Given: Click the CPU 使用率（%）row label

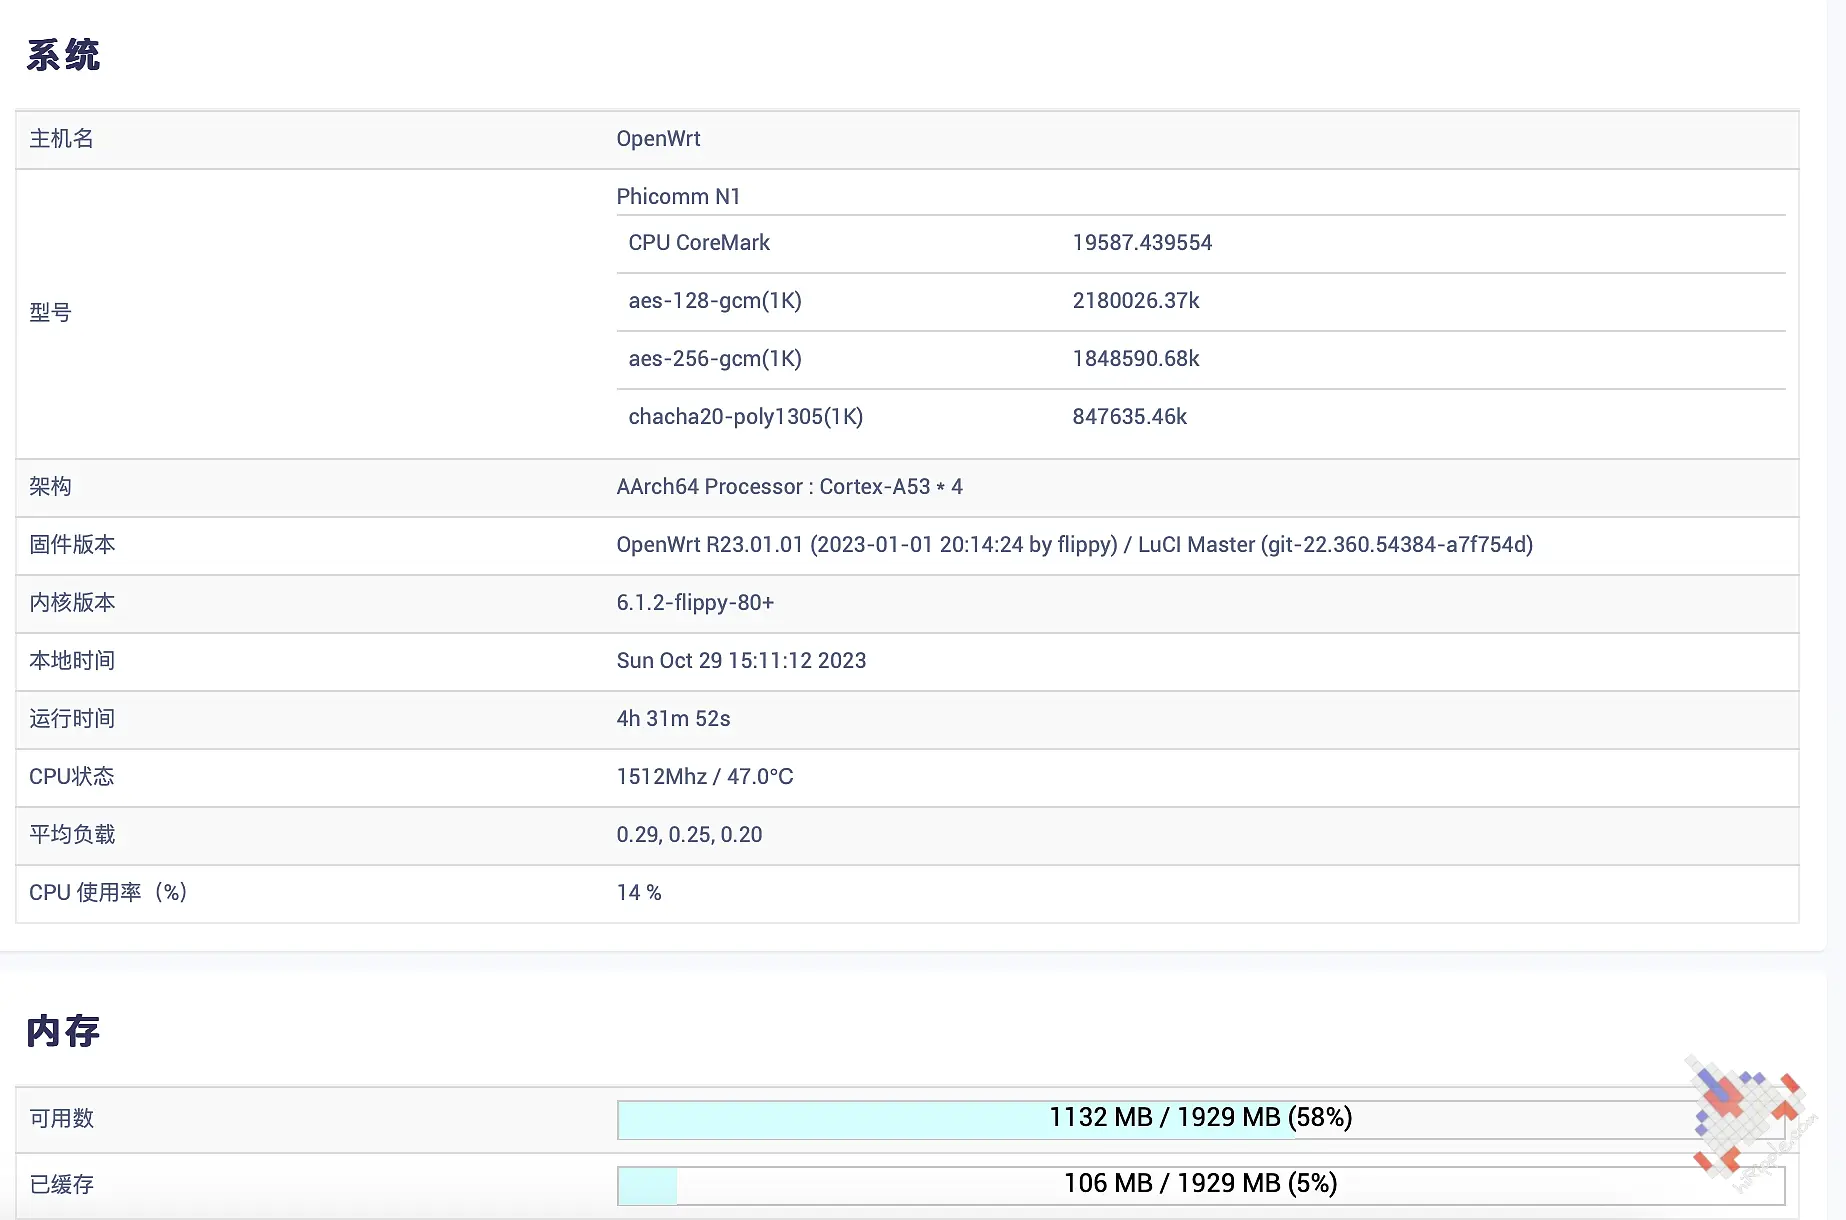Looking at the screenshot, I should click(x=108, y=893).
